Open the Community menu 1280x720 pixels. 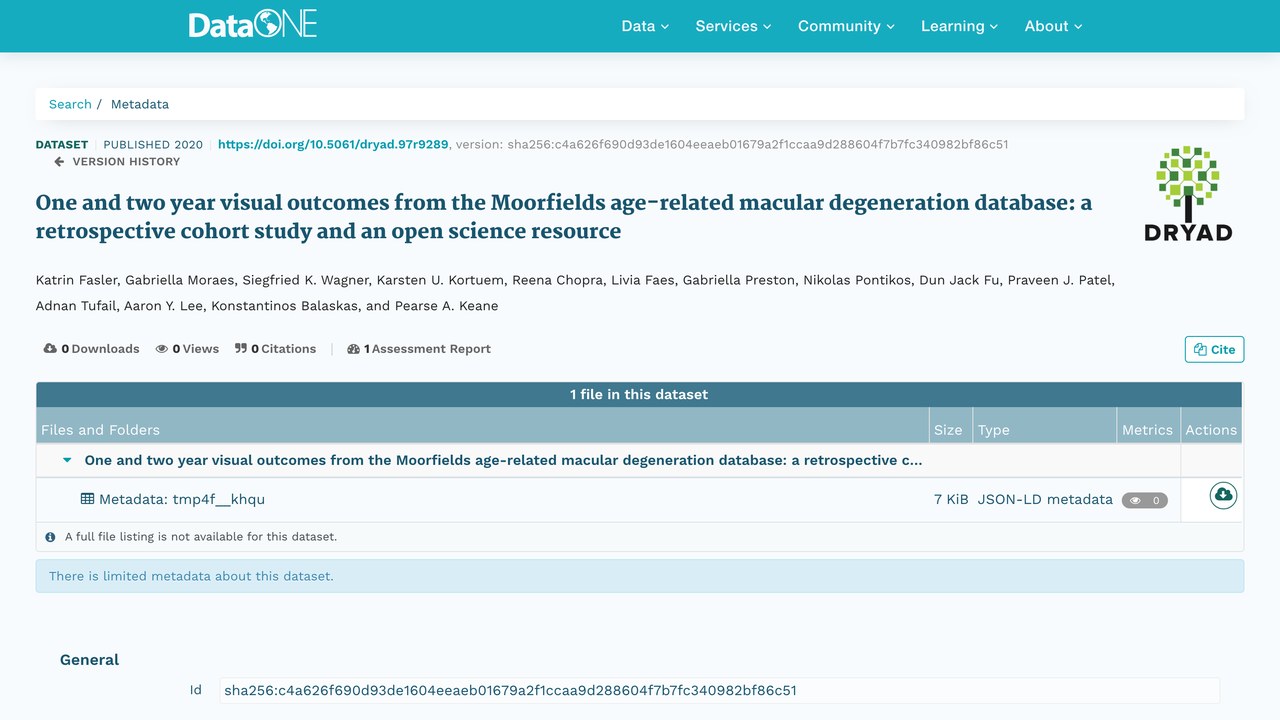846,26
